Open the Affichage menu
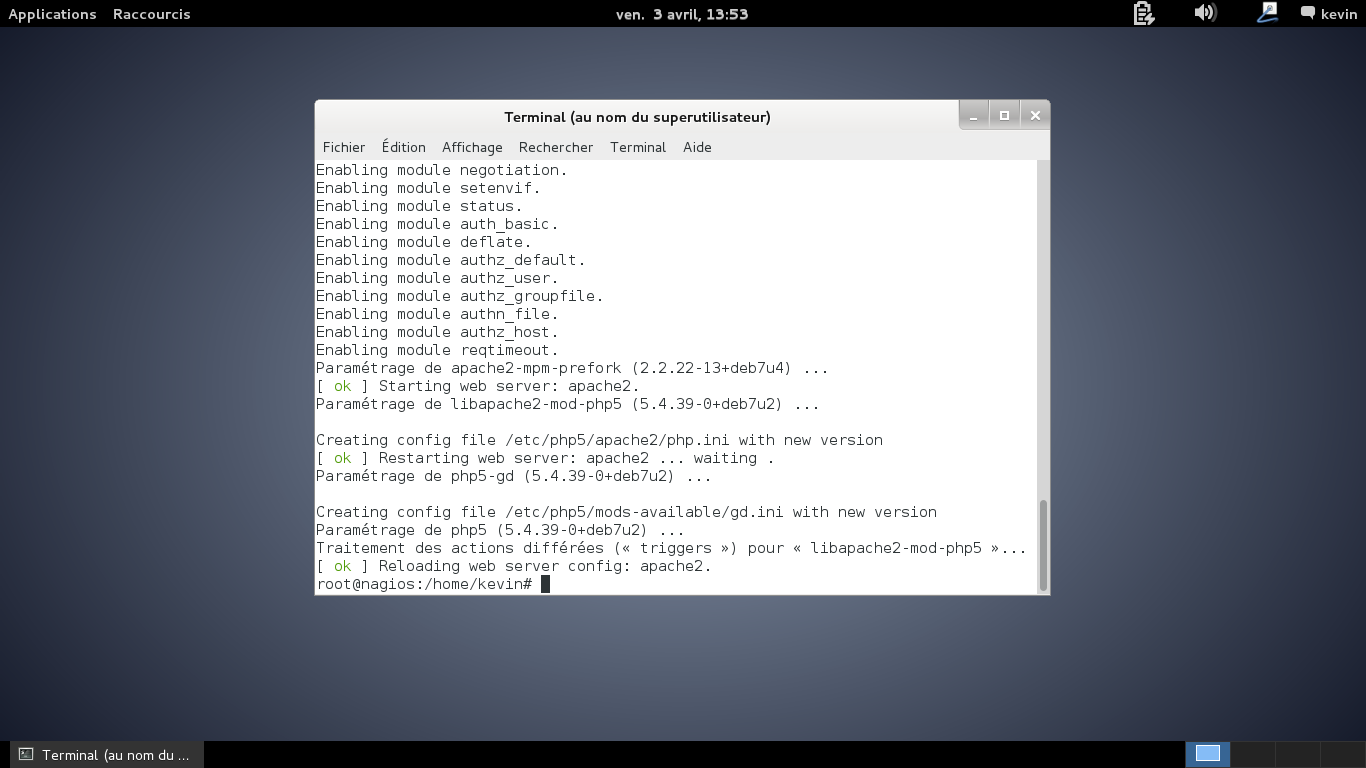 tap(472, 147)
